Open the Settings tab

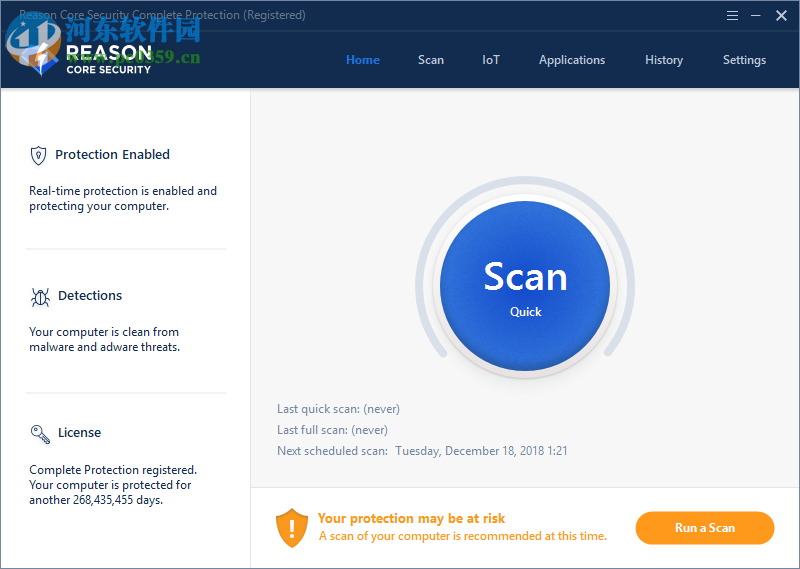pos(744,60)
